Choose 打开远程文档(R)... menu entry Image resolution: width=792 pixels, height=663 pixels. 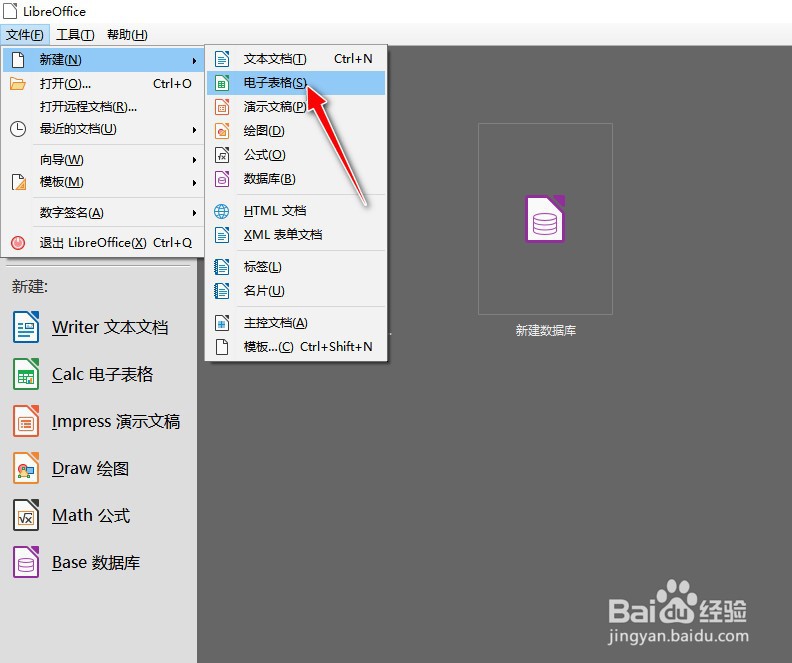click(103, 107)
